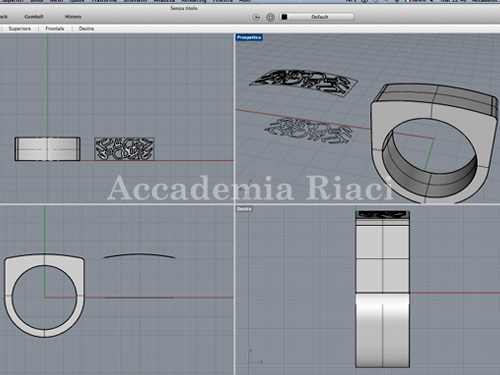Viewport: 500px width, 375px height.
Task: Select the pattern rectangle in the top viewport
Action: click(x=124, y=149)
